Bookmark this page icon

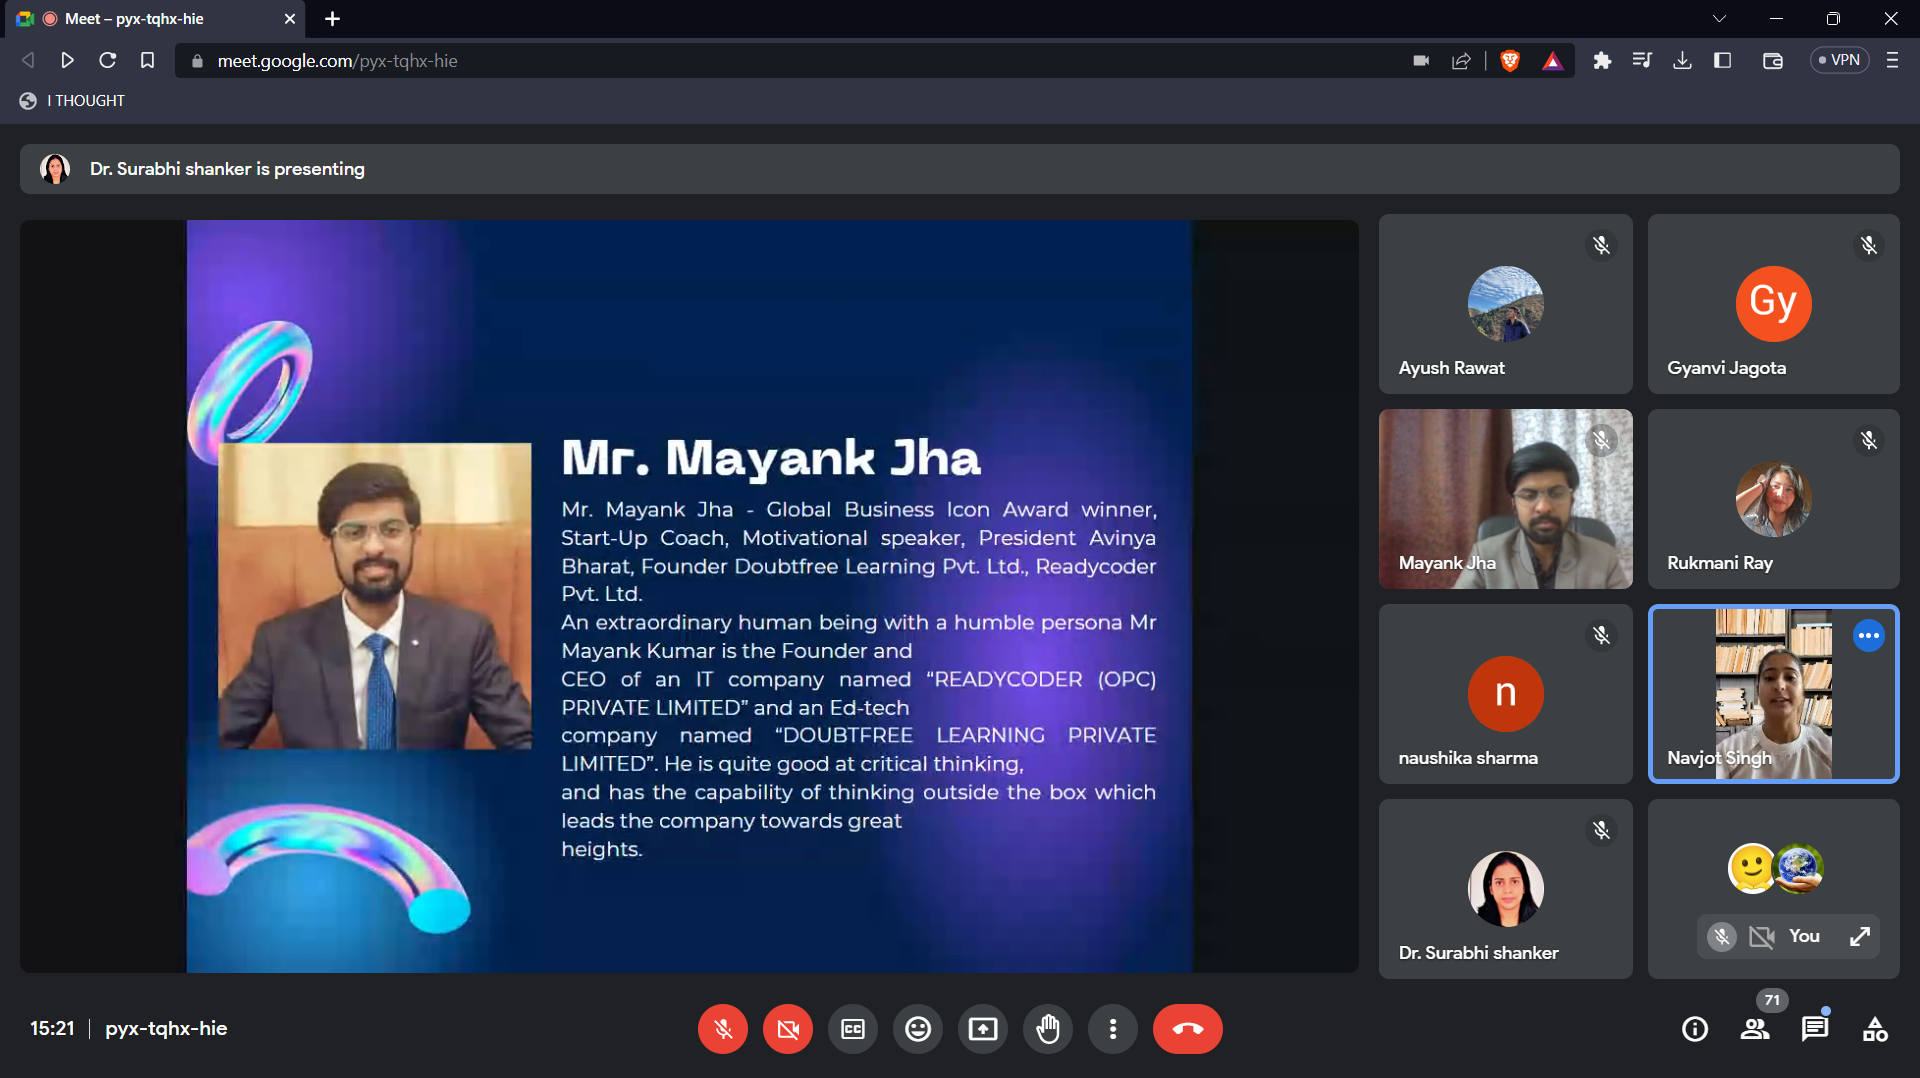click(x=147, y=61)
